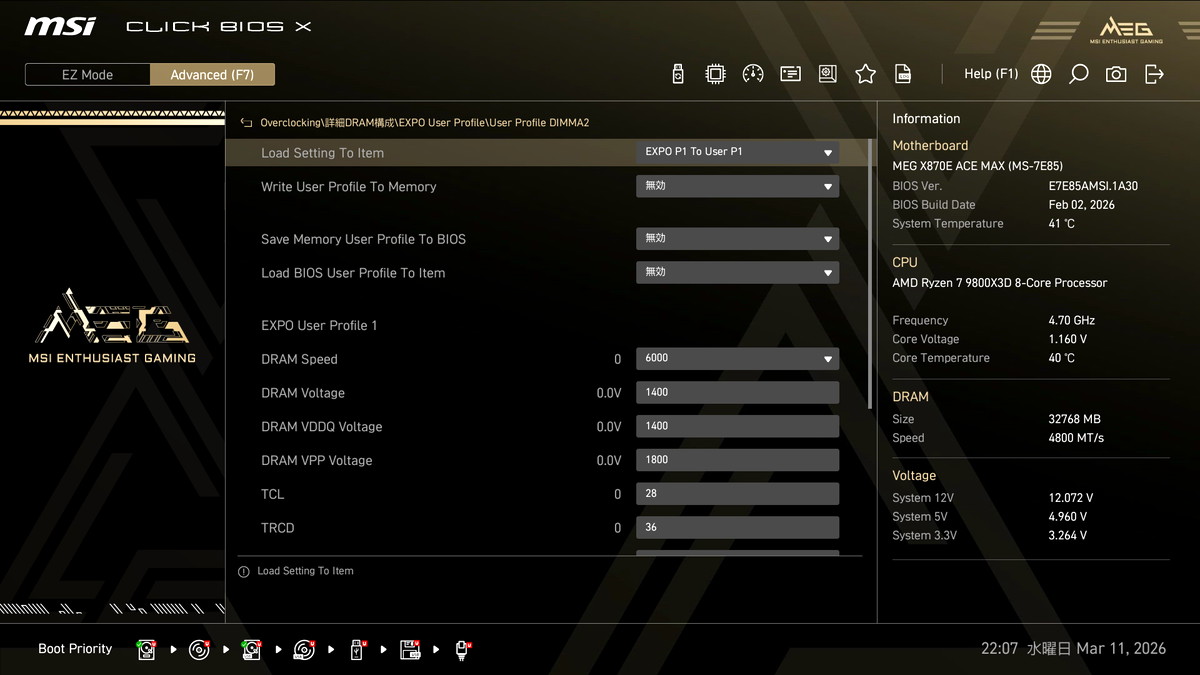The height and width of the screenshot is (675, 1200).
Task: Click the breadcrumb back arrow
Action: [246, 123]
